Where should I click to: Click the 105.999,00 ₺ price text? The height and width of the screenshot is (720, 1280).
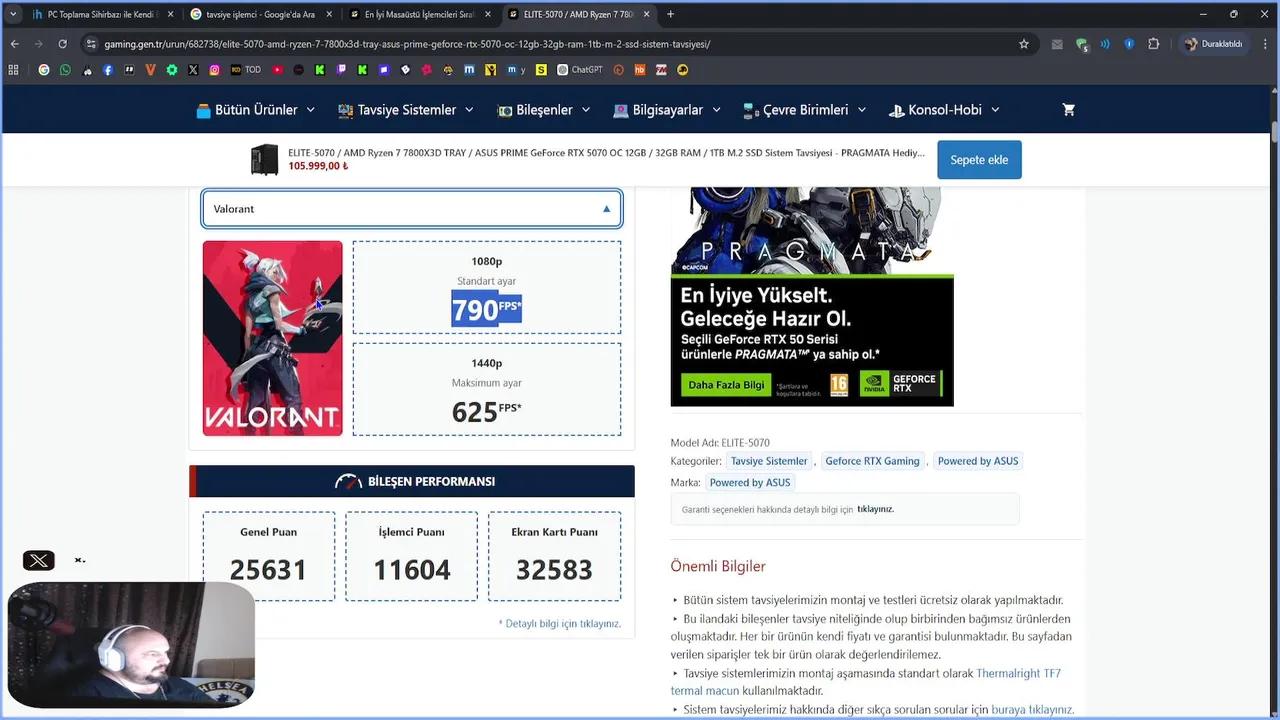pyautogui.click(x=318, y=166)
